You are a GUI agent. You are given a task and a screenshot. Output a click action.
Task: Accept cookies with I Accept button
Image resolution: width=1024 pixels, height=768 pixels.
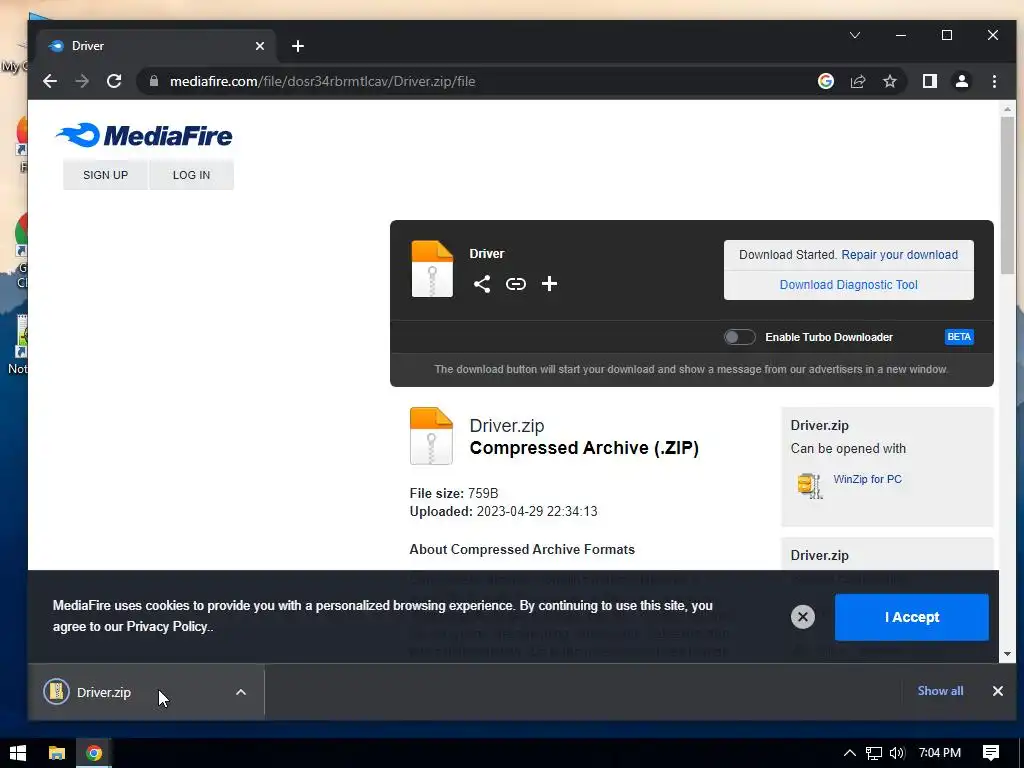912,617
